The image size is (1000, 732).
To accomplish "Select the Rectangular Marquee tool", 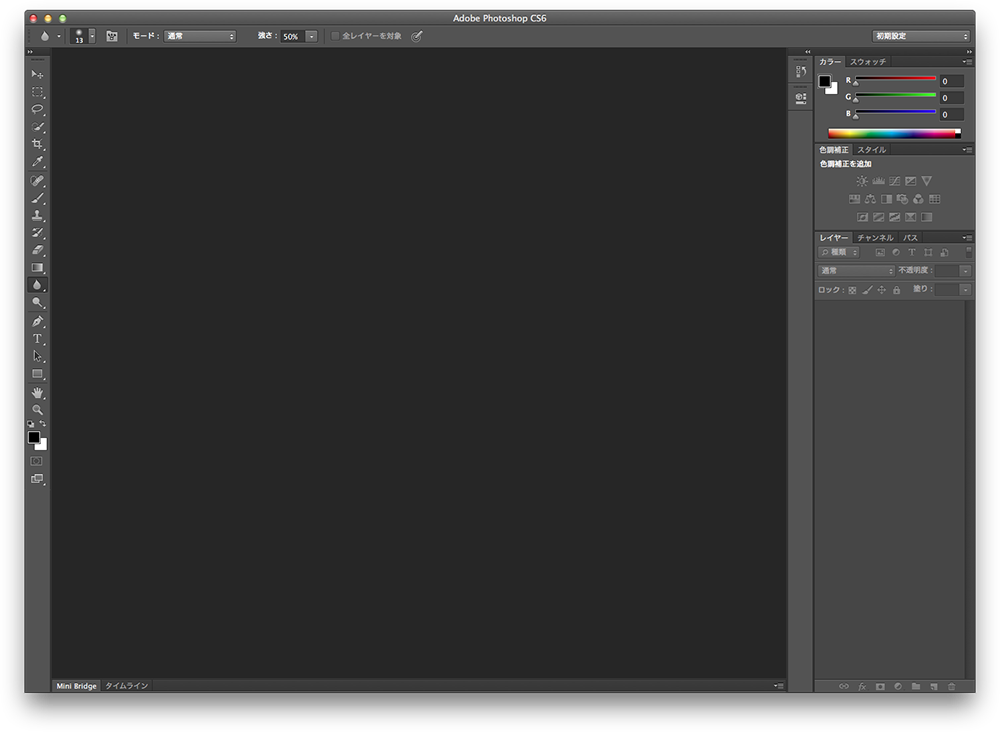I will pos(37,92).
